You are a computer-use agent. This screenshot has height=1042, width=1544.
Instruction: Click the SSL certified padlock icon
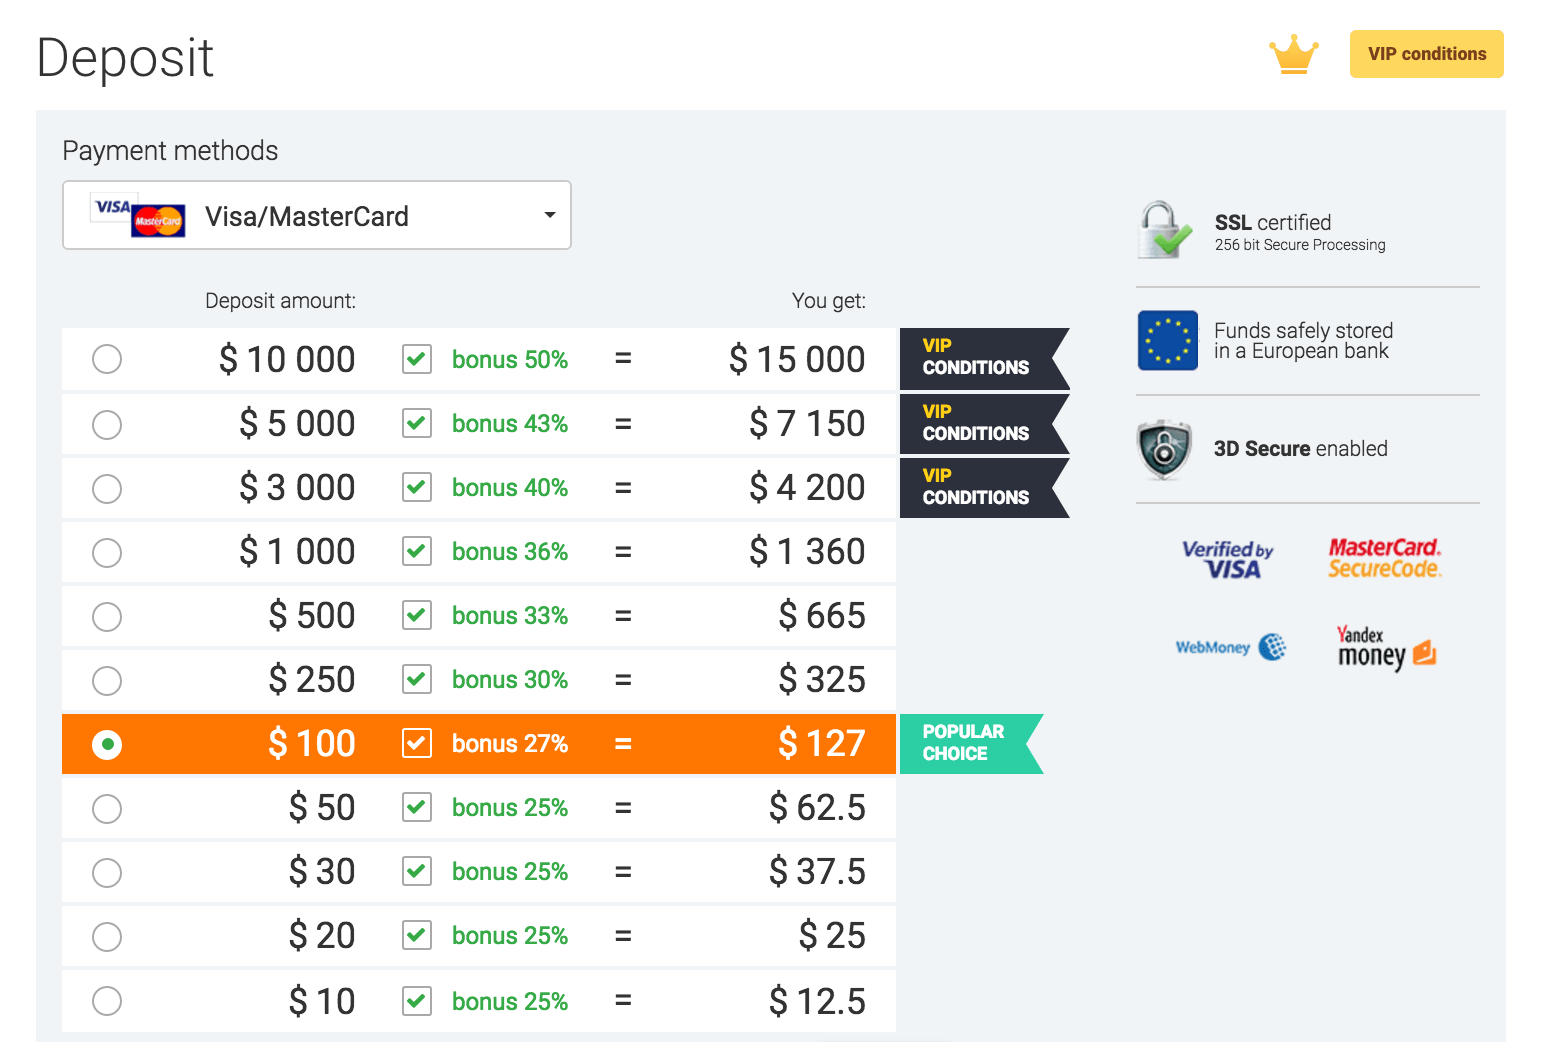1163,230
